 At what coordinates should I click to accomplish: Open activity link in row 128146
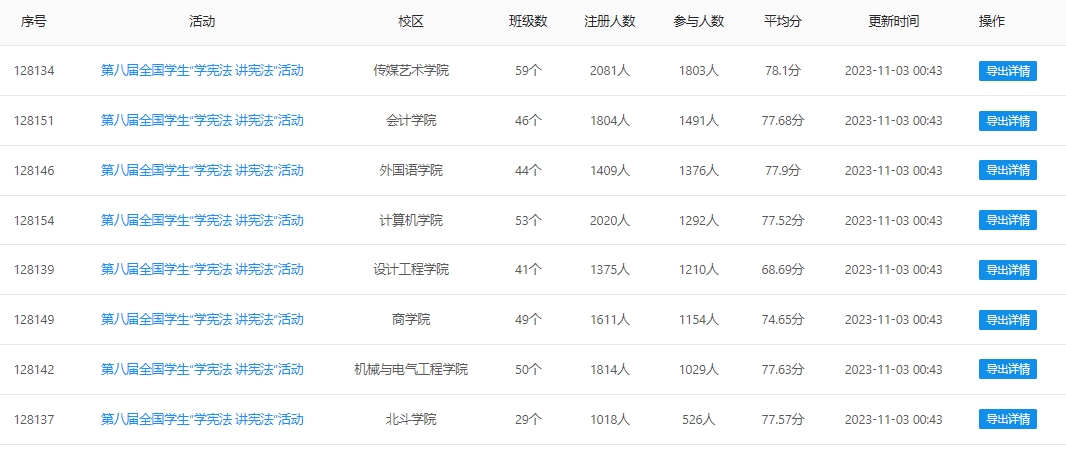(x=202, y=170)
